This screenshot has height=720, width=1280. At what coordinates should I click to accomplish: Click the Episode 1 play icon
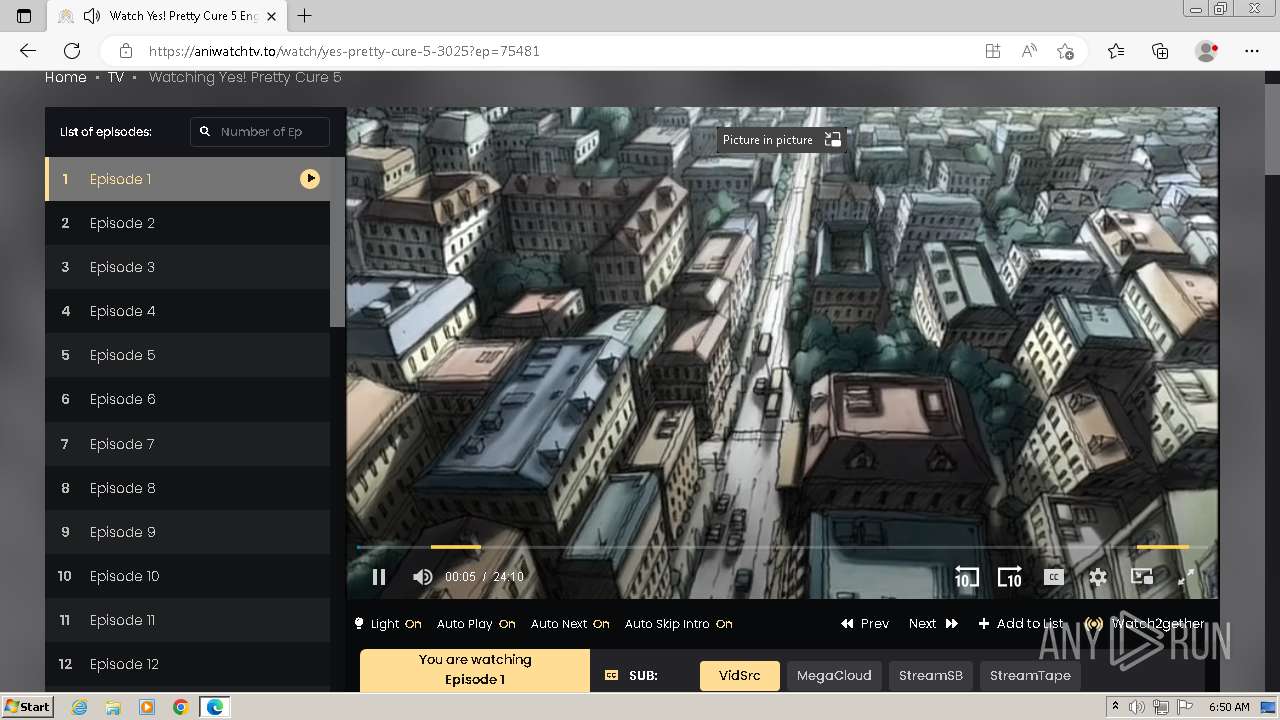tap(310, 179)
